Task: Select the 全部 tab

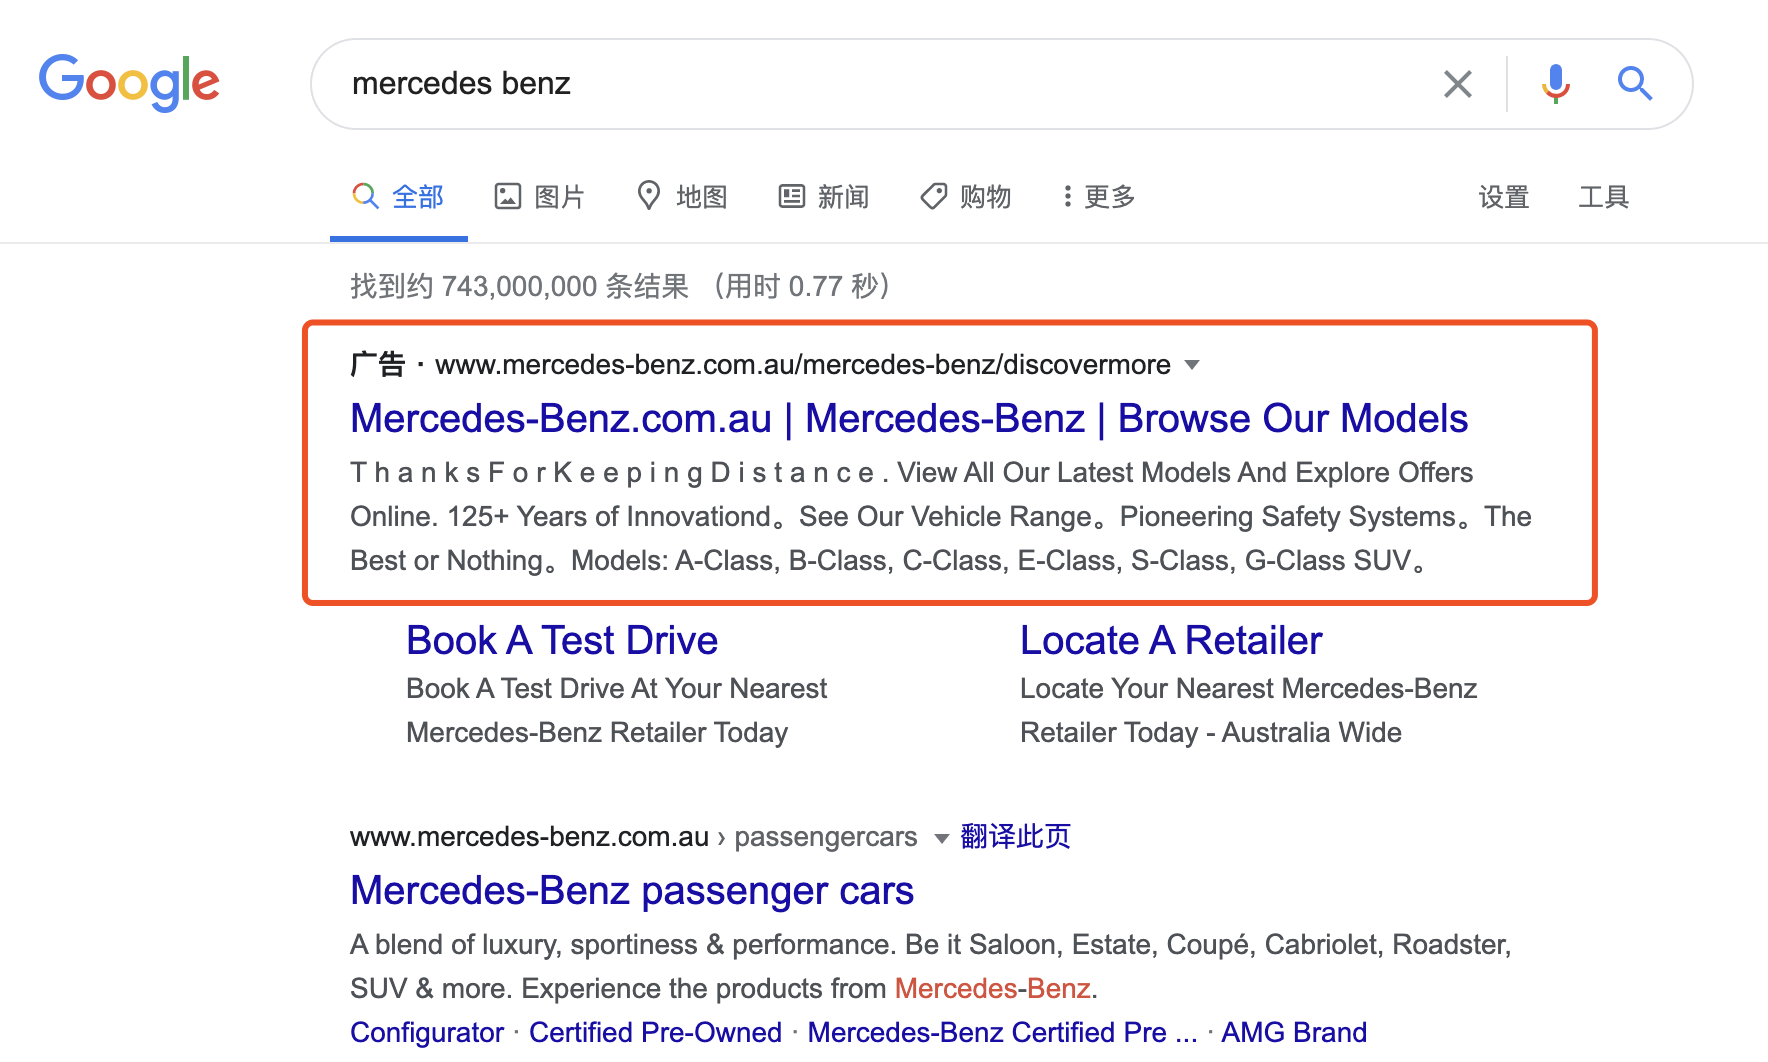Action: pyautogui.click(x=398, y=197)
